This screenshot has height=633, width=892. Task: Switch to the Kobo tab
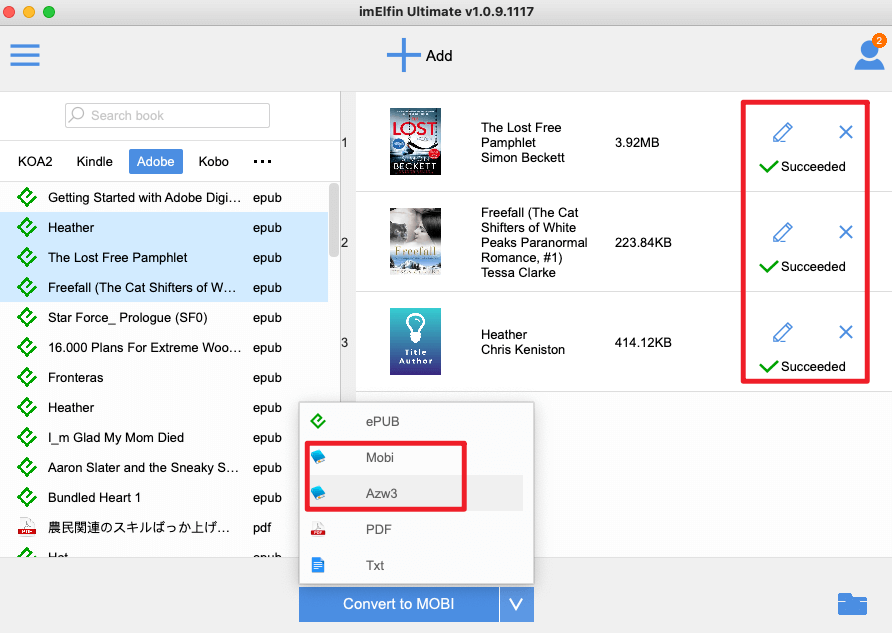(x=213, y=162)
